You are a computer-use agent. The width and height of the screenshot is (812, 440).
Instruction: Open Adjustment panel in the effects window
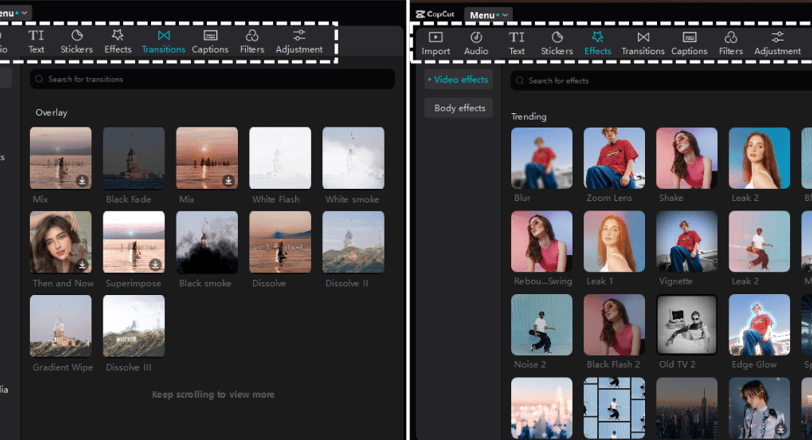(777, 43)
